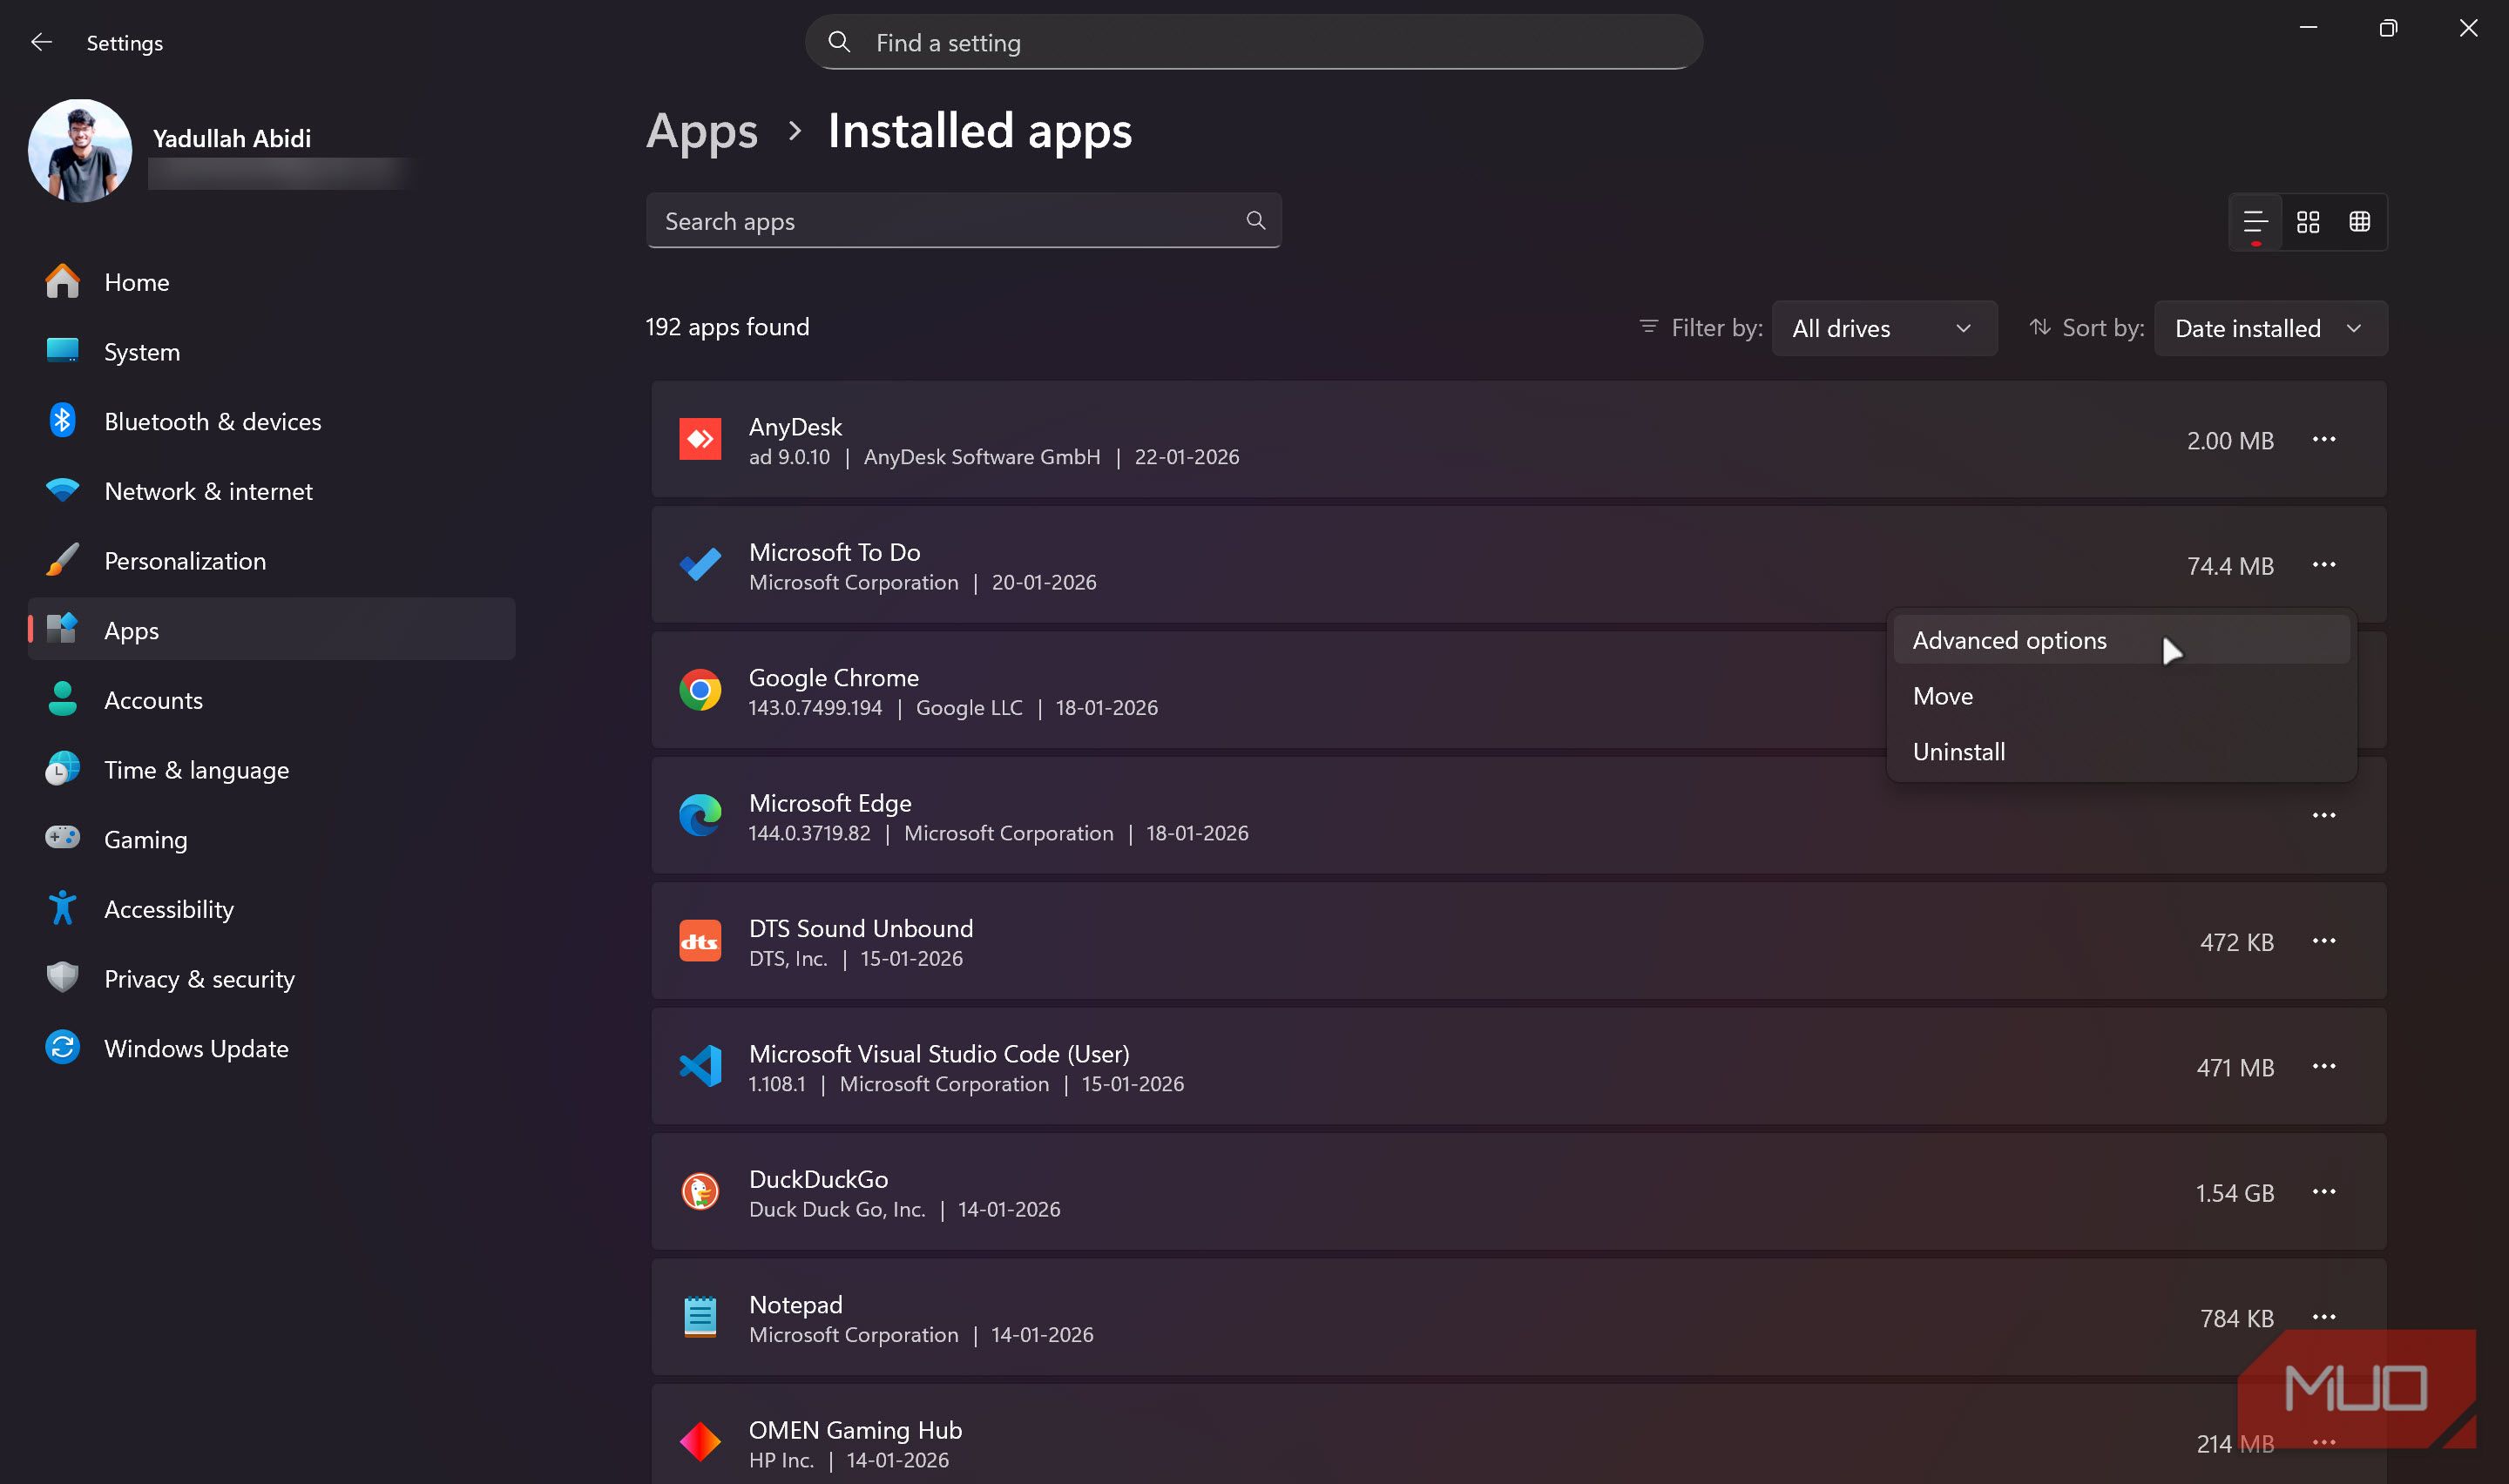Open Personalization settings
Screen dimensions: 2509x1484
pyautogui.click(x=271, y=561)
